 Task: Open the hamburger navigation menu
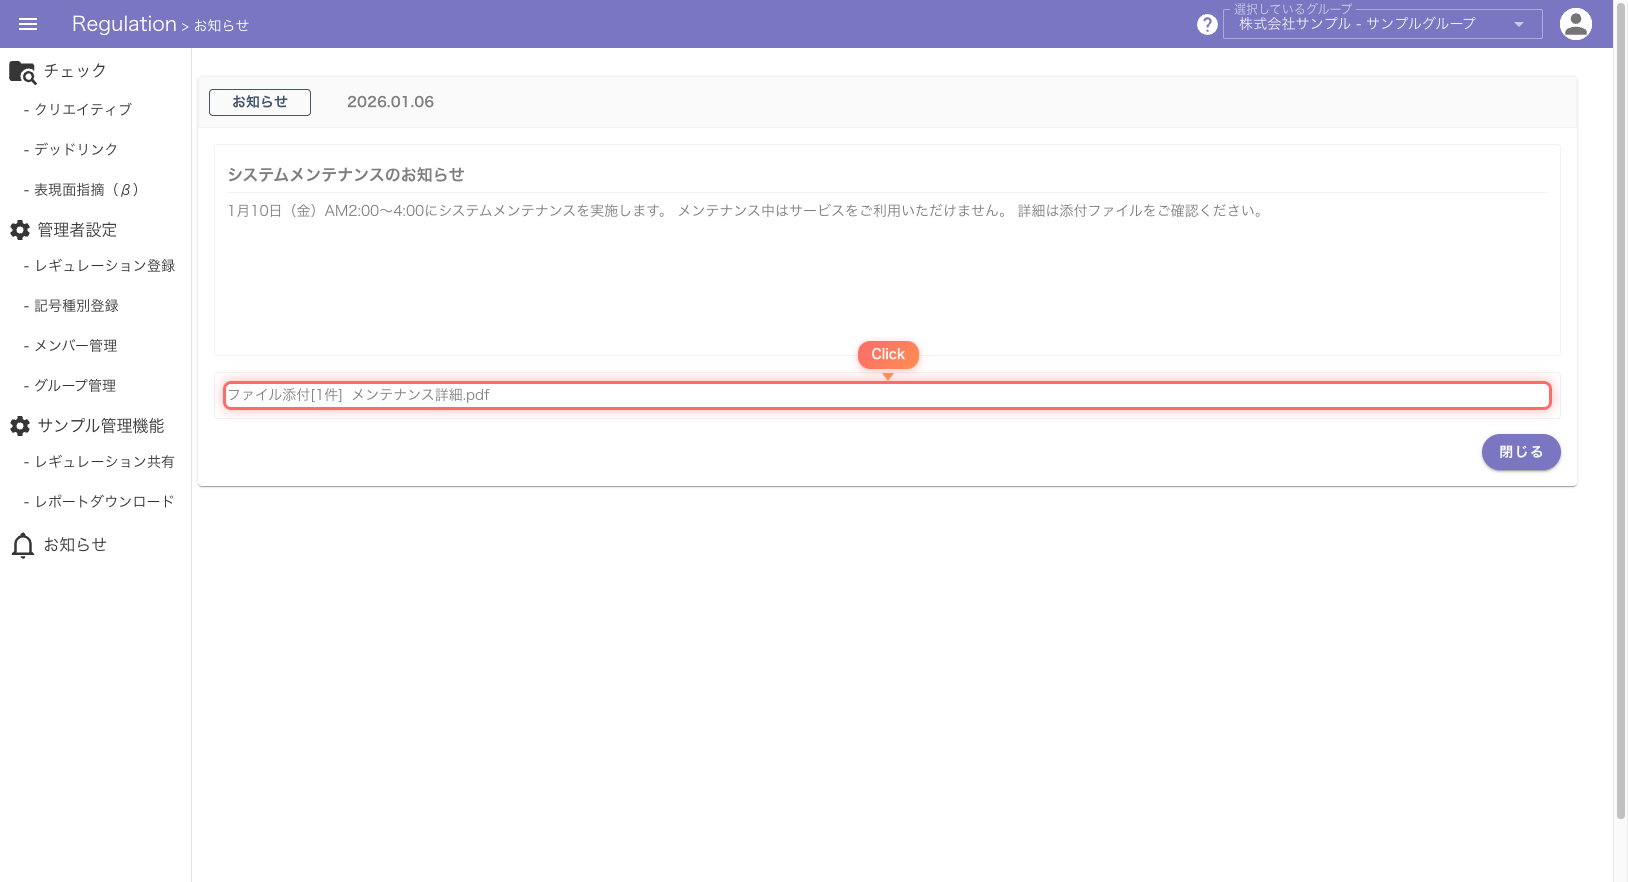click(28, 24)
